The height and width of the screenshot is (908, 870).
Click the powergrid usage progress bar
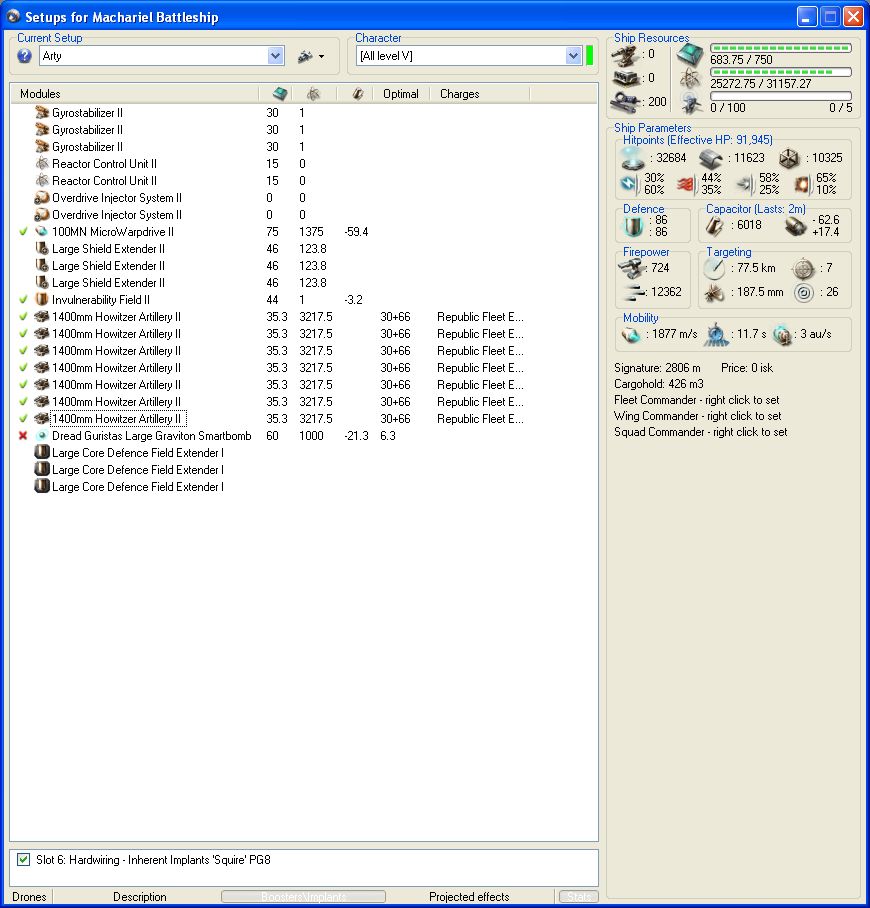coord(781,72)
